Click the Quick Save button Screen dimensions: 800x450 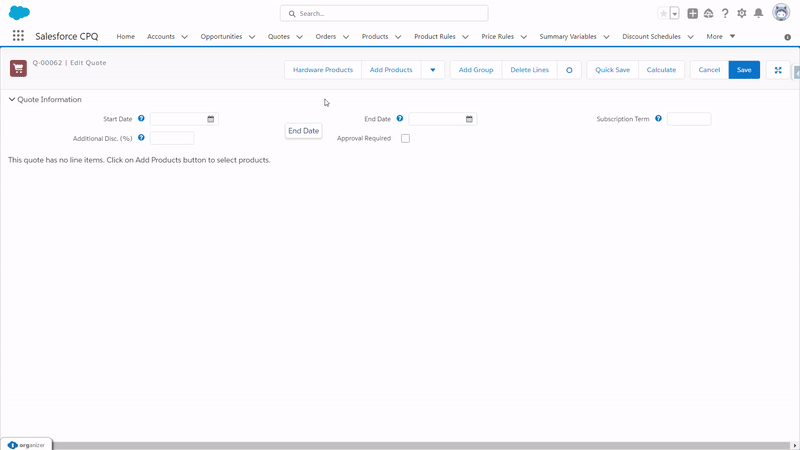pyautogui.click(x=612, y=70)
